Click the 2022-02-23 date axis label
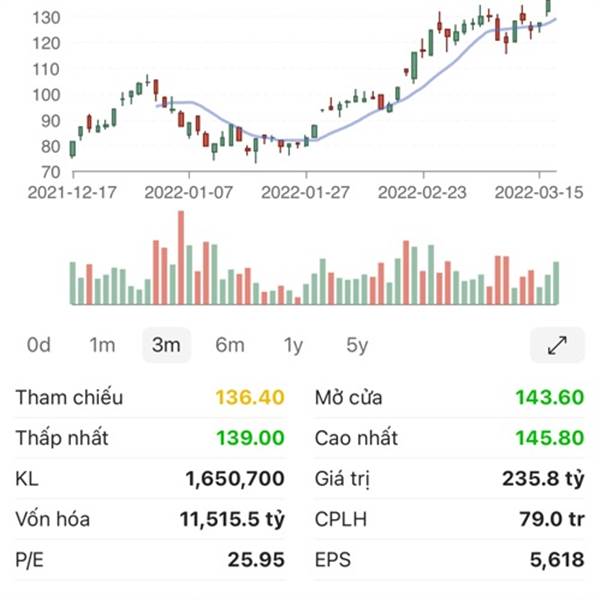This screenshot has height=600, width=600. [422, 192]
